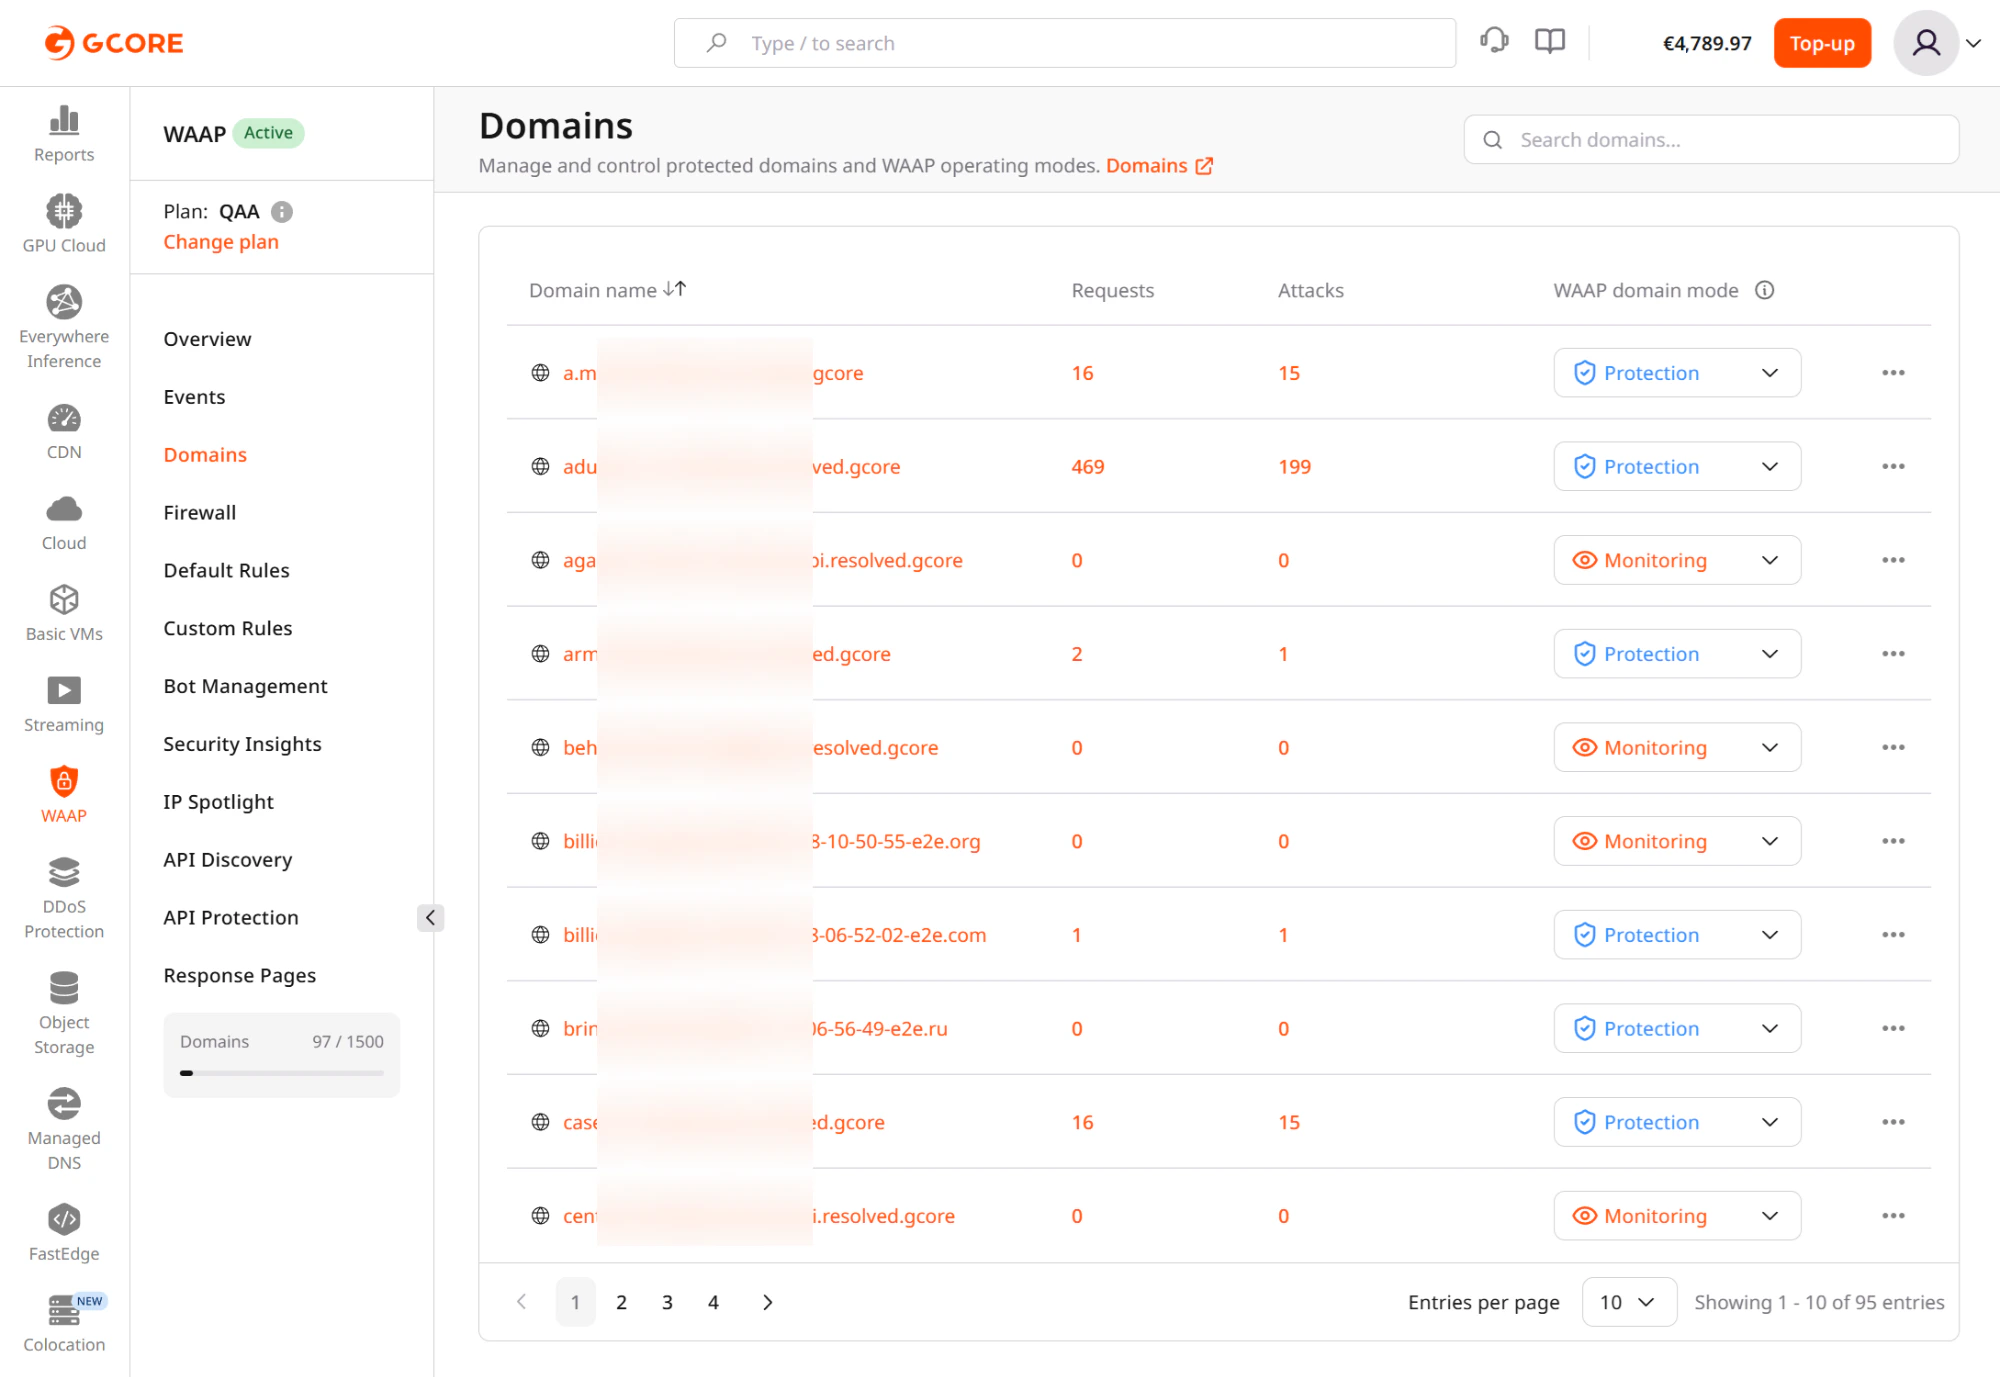The image size is (2000, 1377).
Task: Open the Firewall menu item
Action: (199, 512)
